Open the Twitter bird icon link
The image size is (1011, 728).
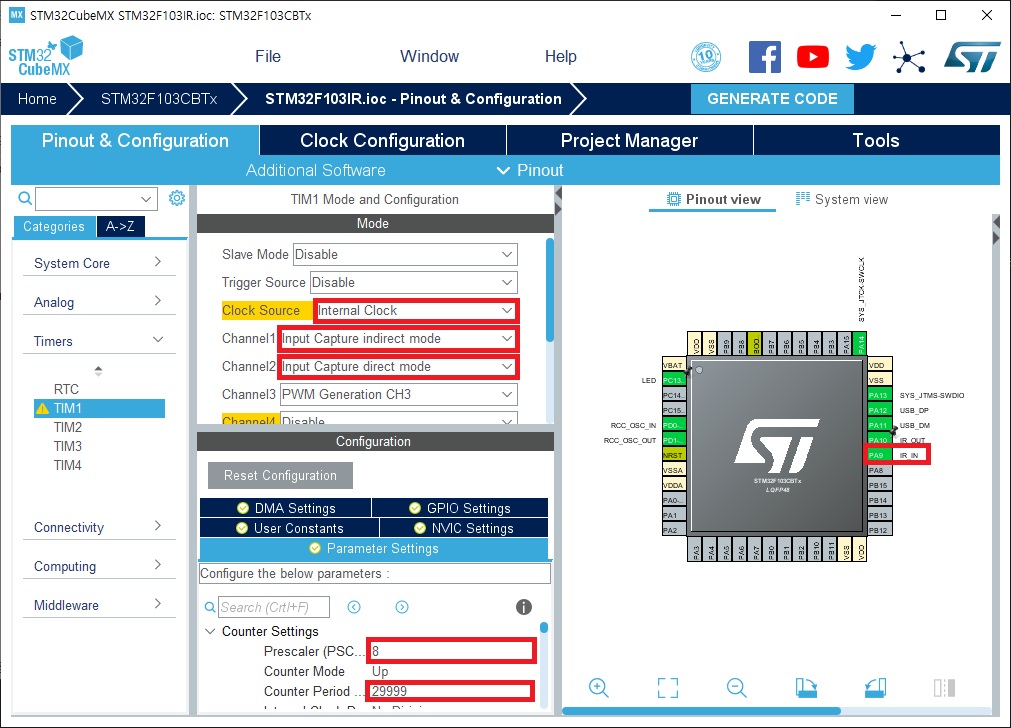click(x=861, y=57)
